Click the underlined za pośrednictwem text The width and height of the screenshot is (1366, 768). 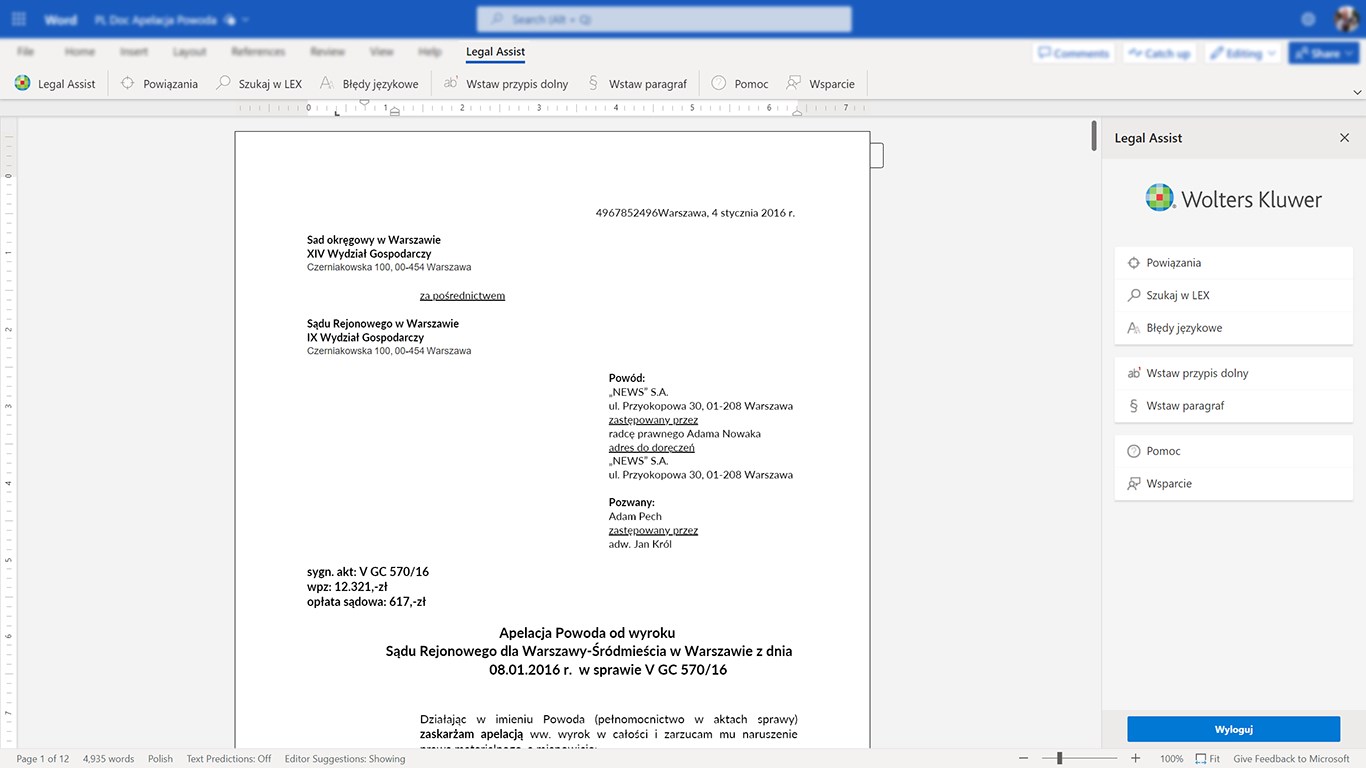[462, 296]
